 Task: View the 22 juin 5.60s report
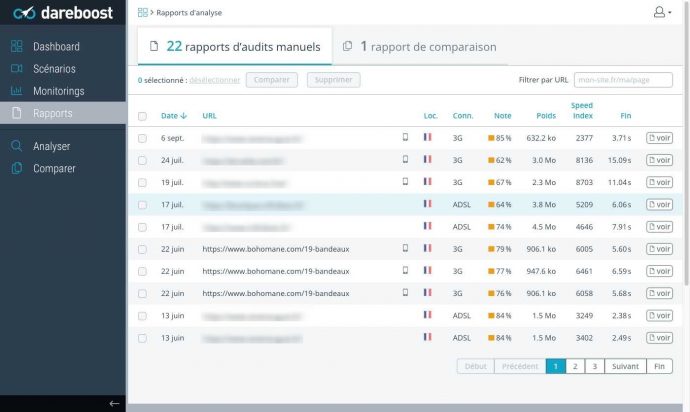(x=659, y=249)
